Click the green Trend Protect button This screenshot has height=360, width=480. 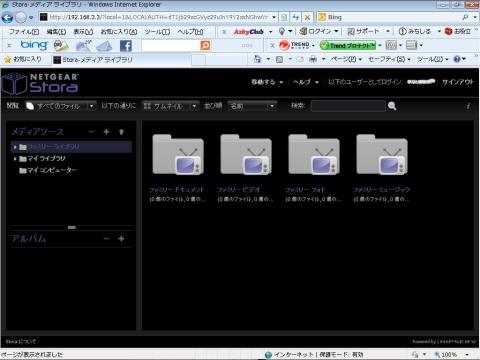coord(348,45)
